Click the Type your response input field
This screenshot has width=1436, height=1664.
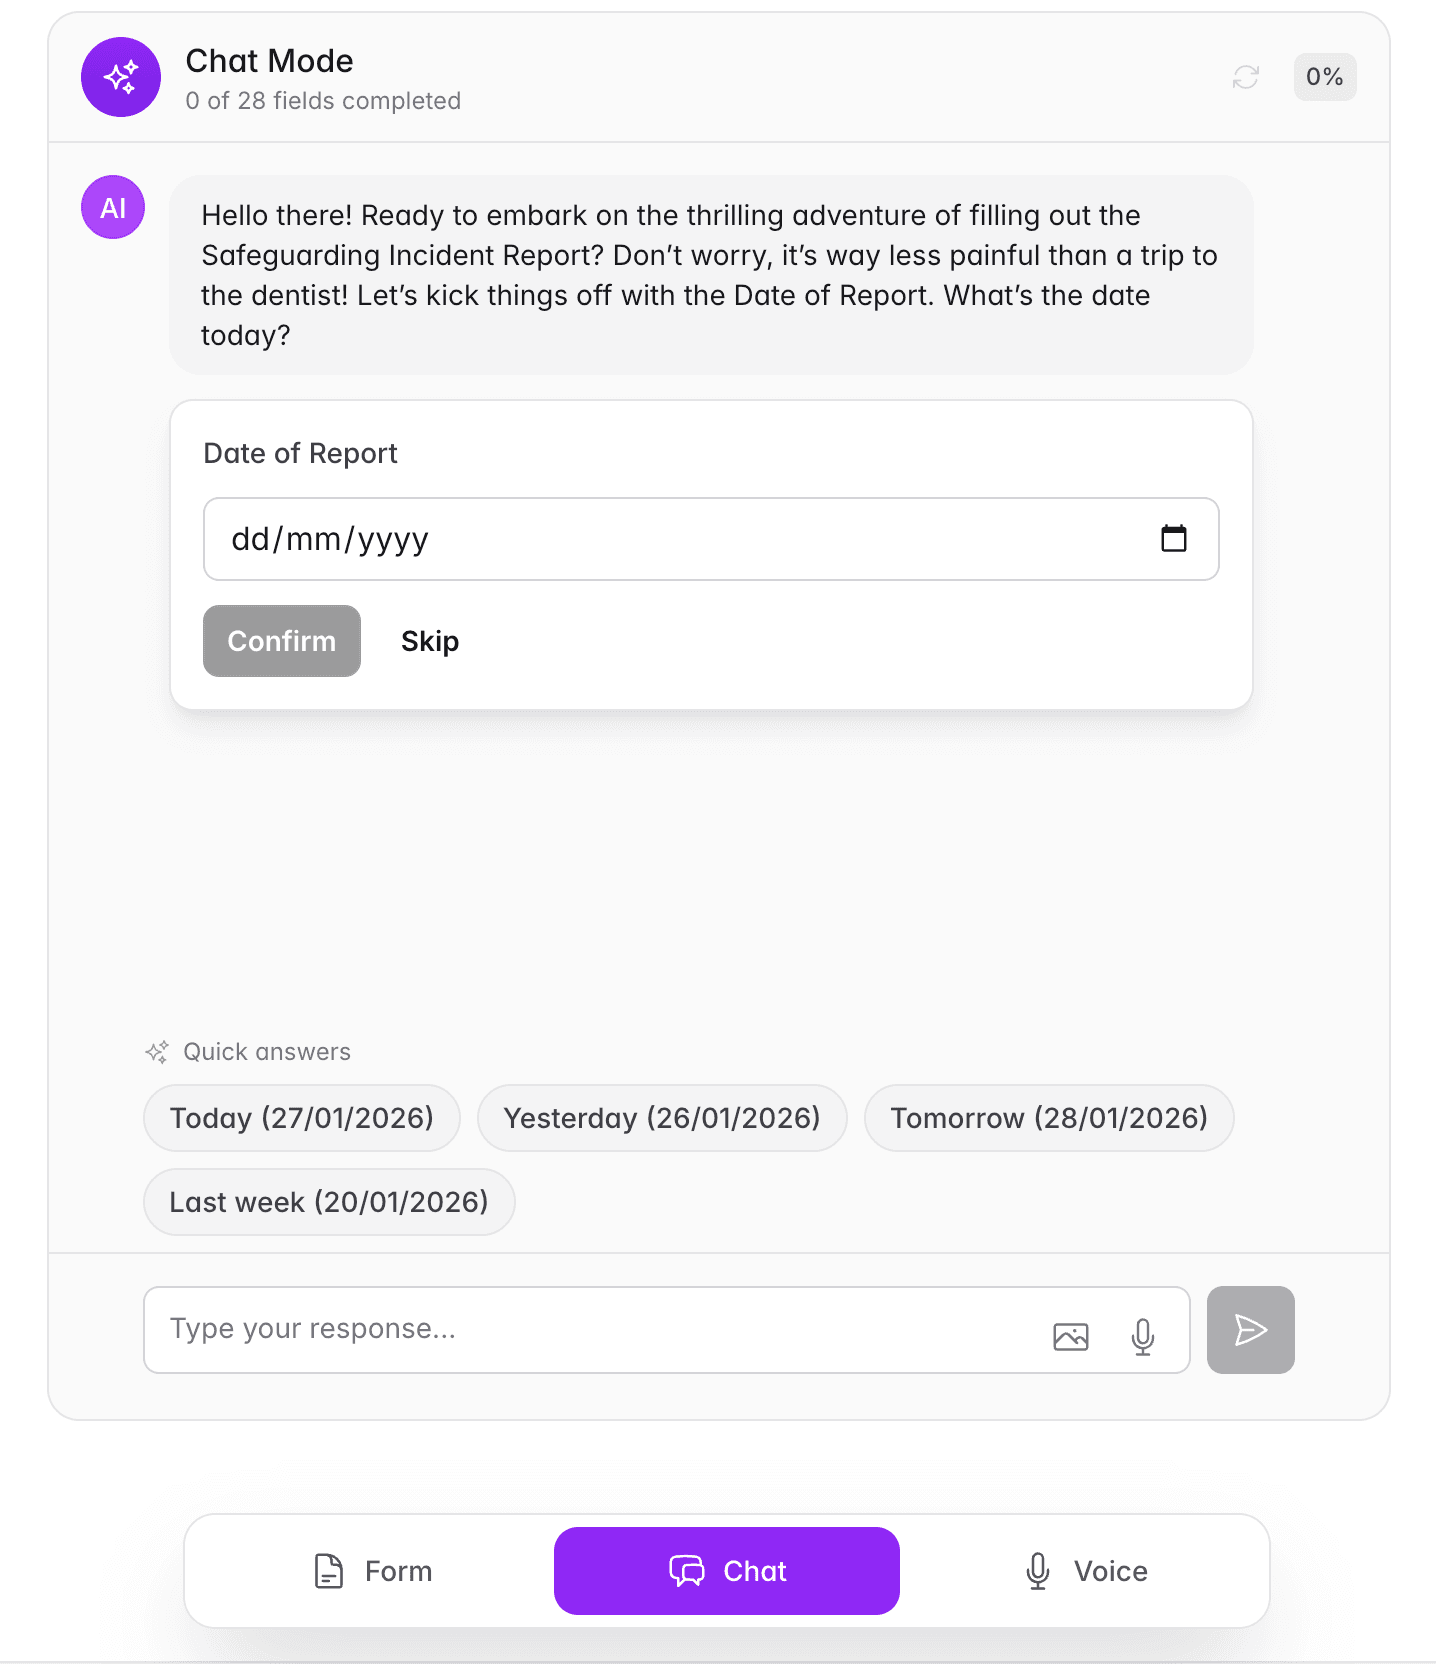click(x=500, y=1330)
